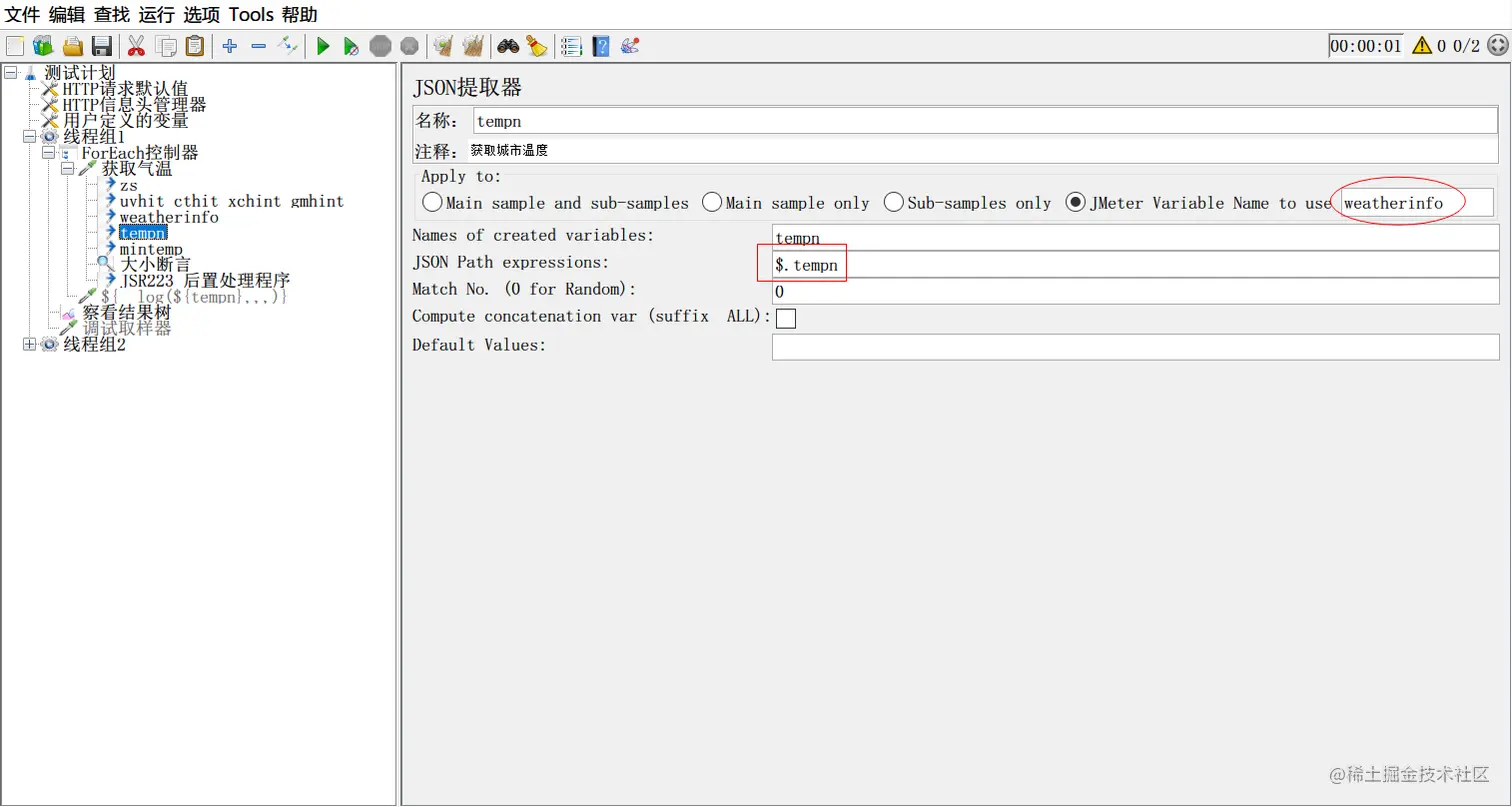The width and height of the screenshot is (1512, 807).
Task: Collapse the 测试计划 root node
Action: (x=11, y=73)
